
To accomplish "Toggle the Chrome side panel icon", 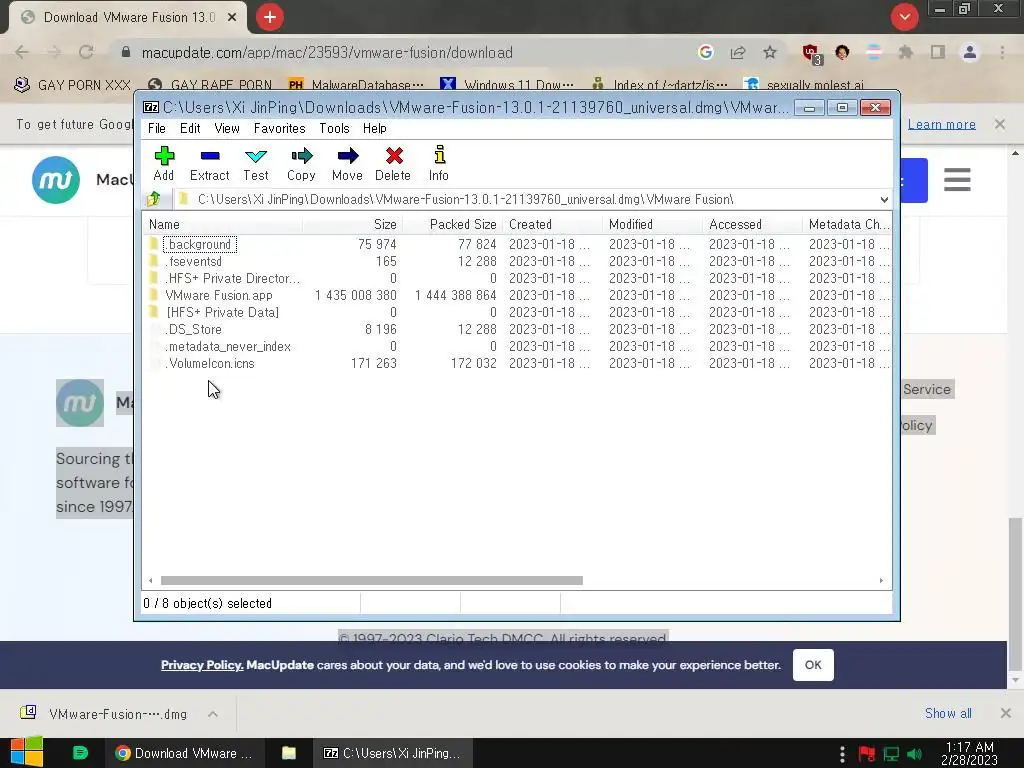I will pyautogui.click(x=938, y=52).
